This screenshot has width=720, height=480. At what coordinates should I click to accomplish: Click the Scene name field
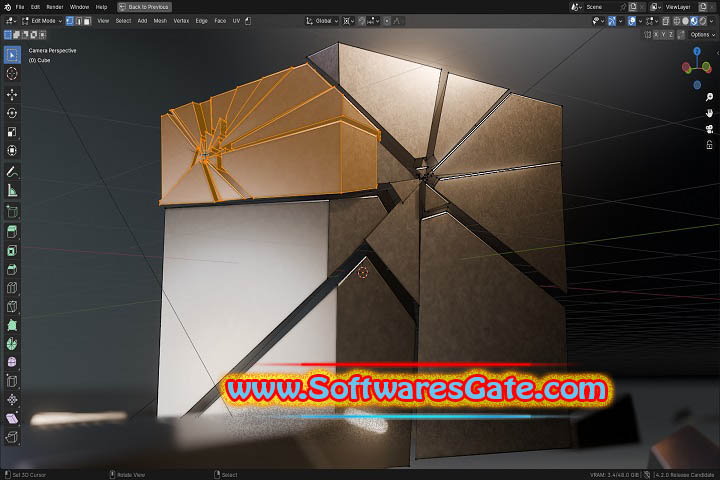(602, 7)
